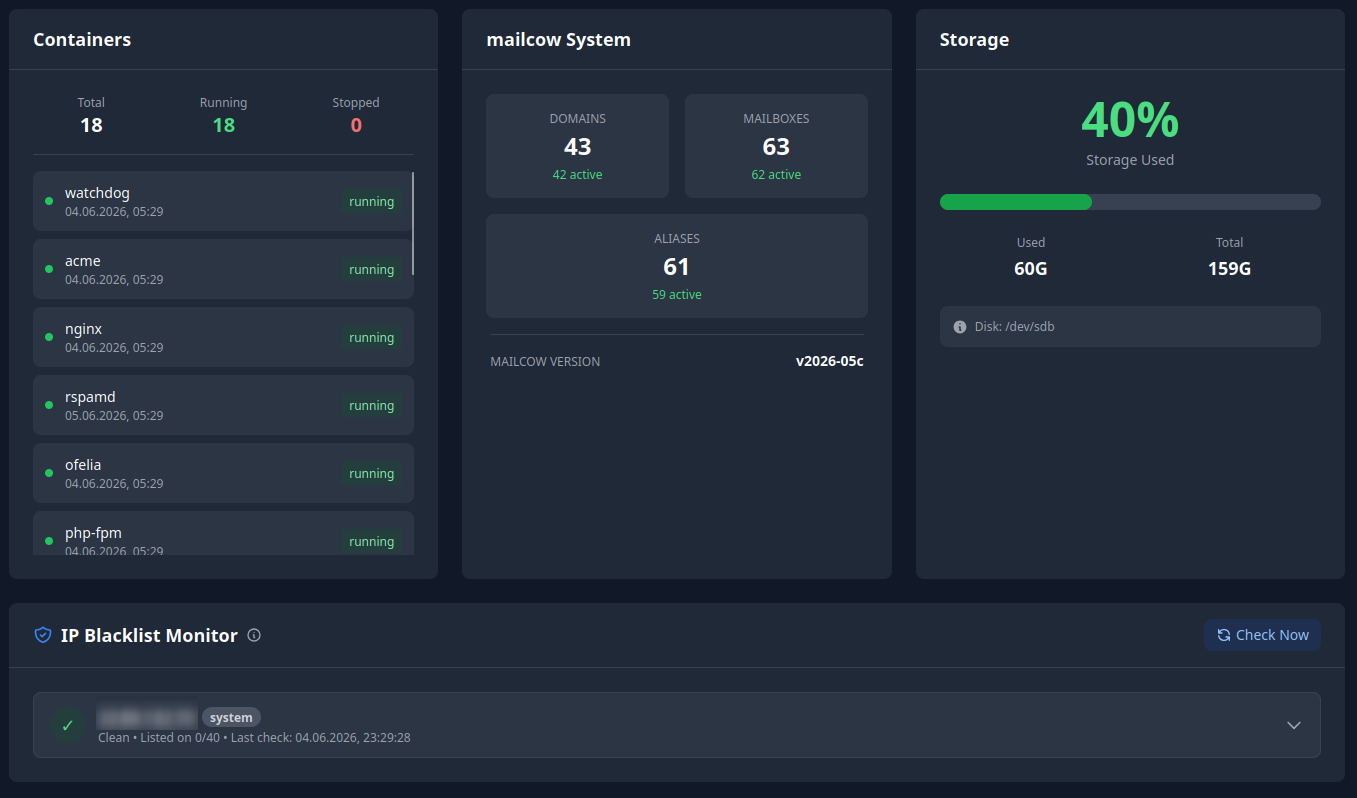The width and height of the screenshot is (1357, 798).
Task: Click the storage usage progress bar
Action: click(1130, 202)
